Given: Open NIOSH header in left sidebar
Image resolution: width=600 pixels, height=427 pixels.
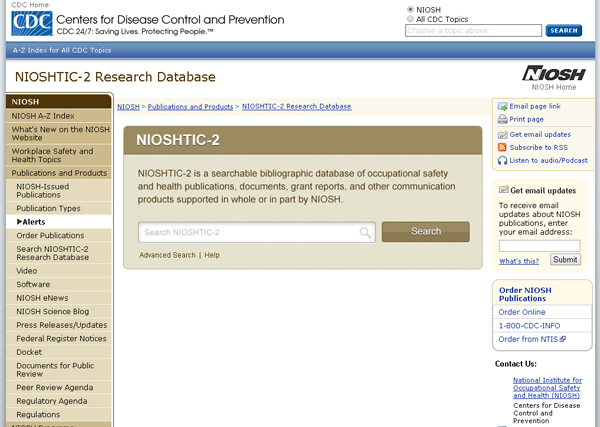Looking at the screenshot, I should coord(59,101).
